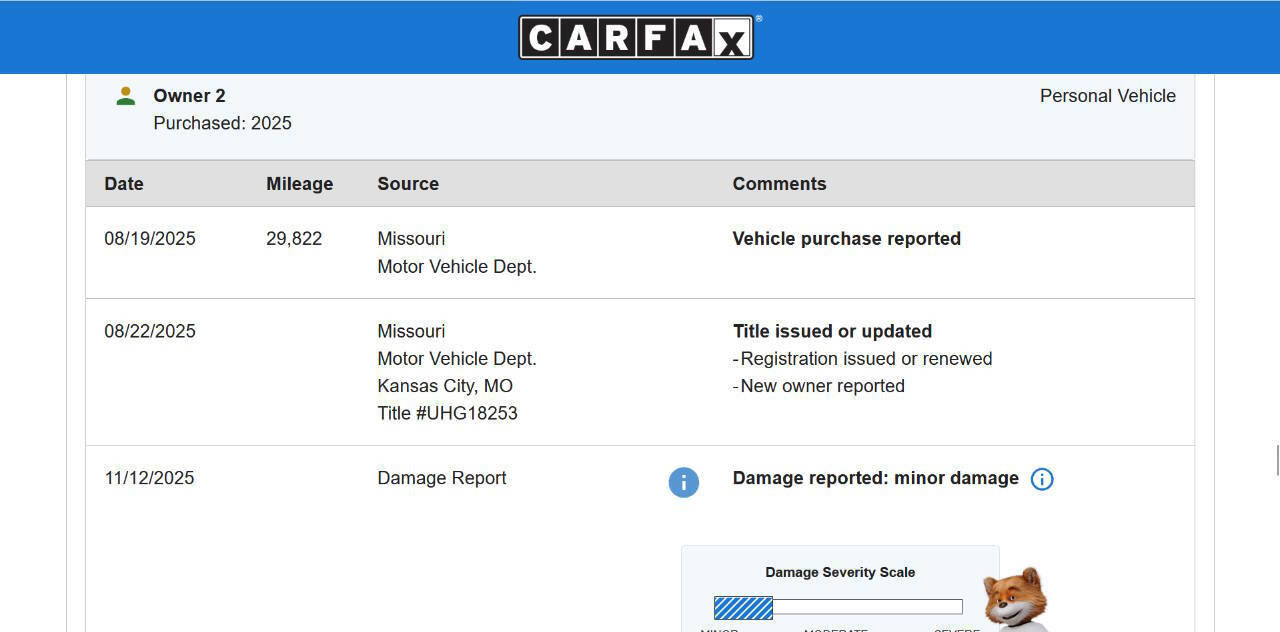
Task: Select the Source column header
Action: click(408, 184)
